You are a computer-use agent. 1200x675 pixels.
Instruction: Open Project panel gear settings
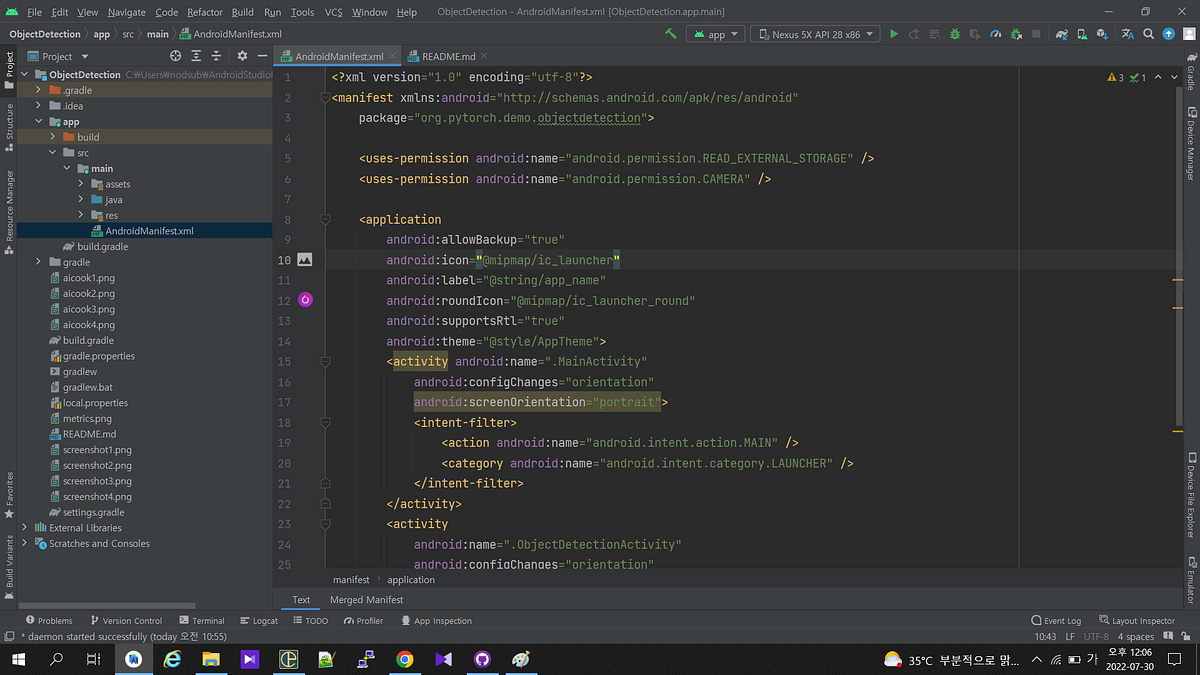242,56
